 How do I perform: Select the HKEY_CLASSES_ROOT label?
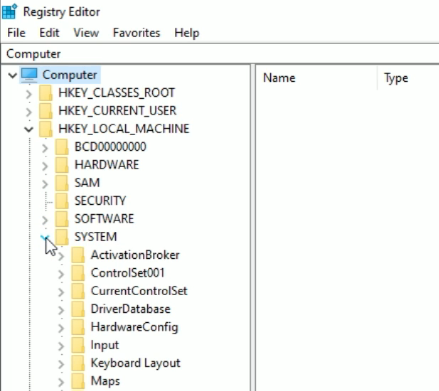117,93
